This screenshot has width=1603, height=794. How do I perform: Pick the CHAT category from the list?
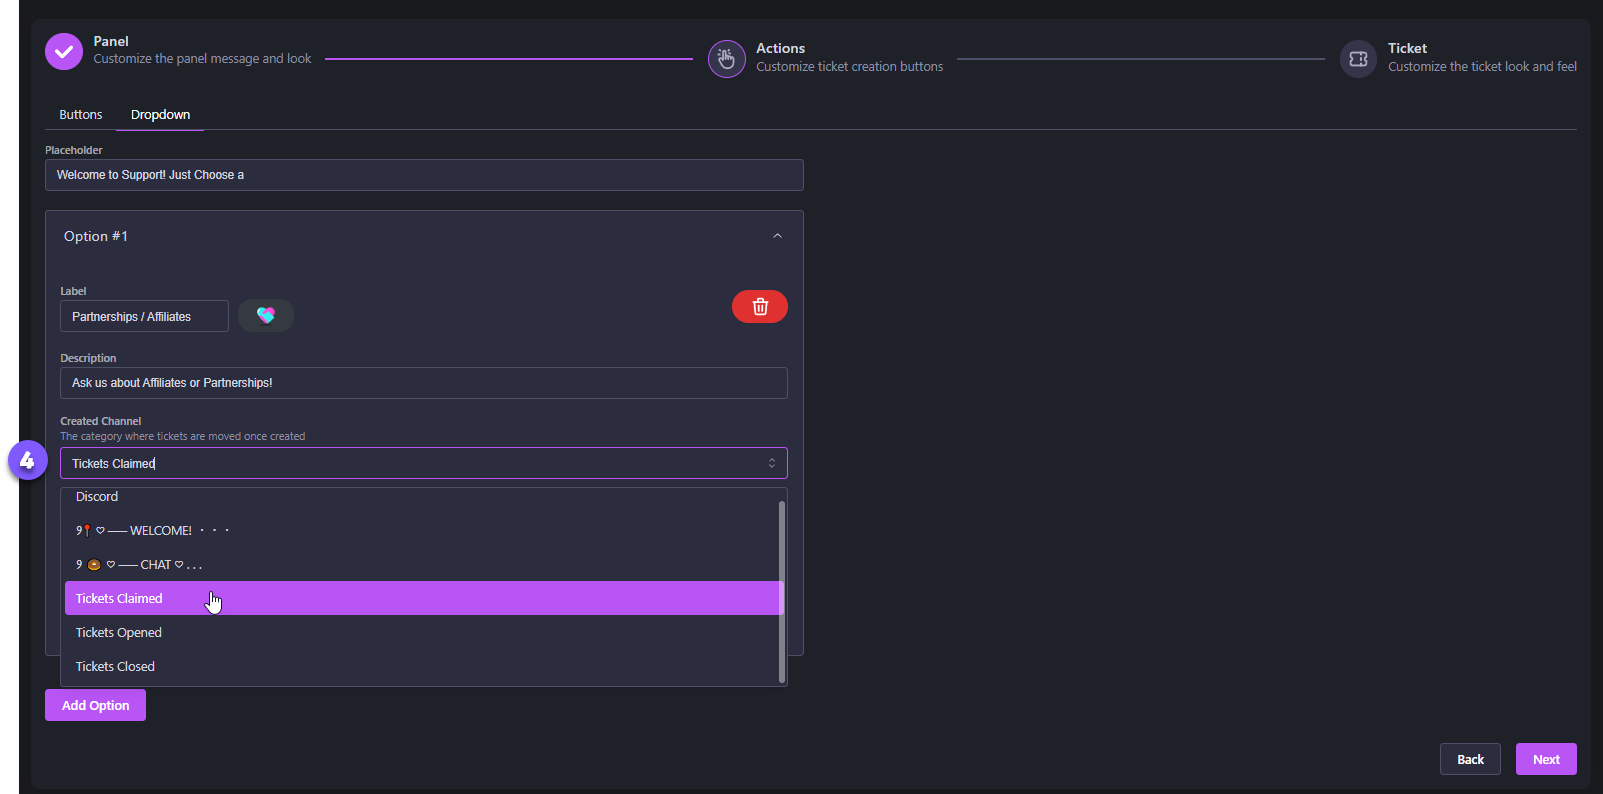pyautogui.click(x=155, y=565)
